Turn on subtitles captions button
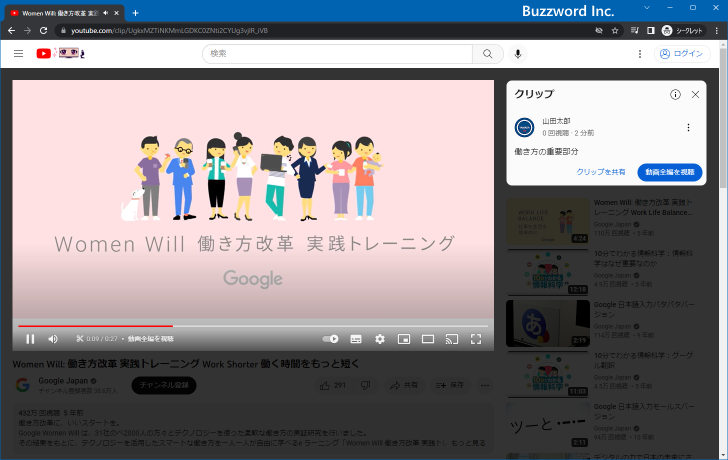 coord(356,339)
